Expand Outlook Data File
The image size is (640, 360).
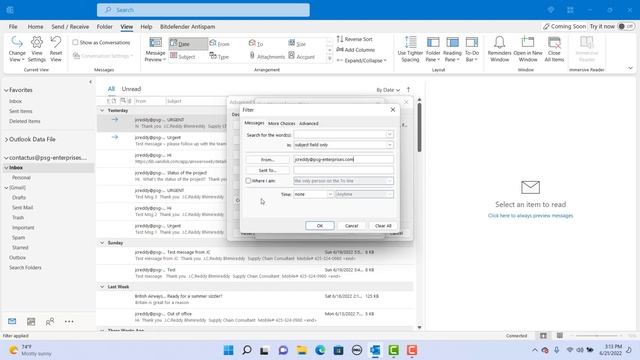(x=6, y=140)
